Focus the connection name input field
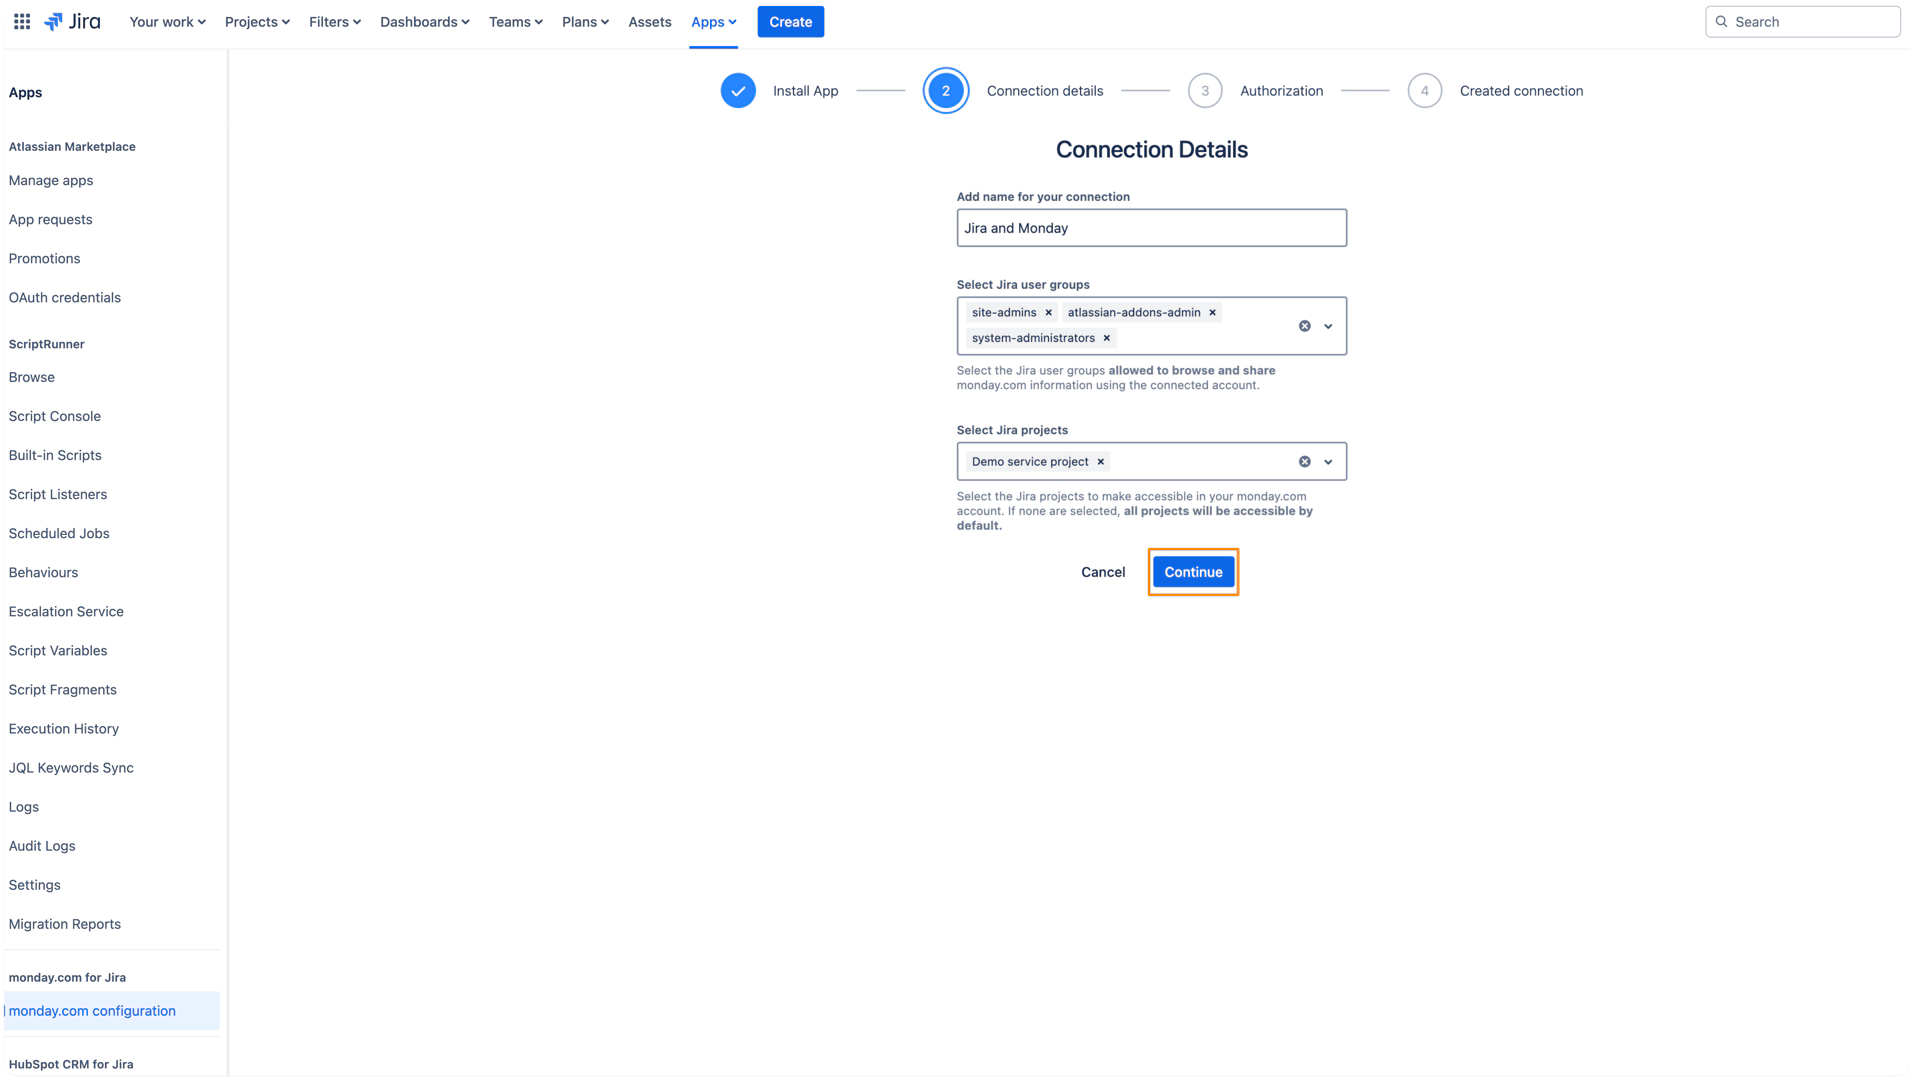Screen dimensions: 1914x1080 pos(1151,228)
